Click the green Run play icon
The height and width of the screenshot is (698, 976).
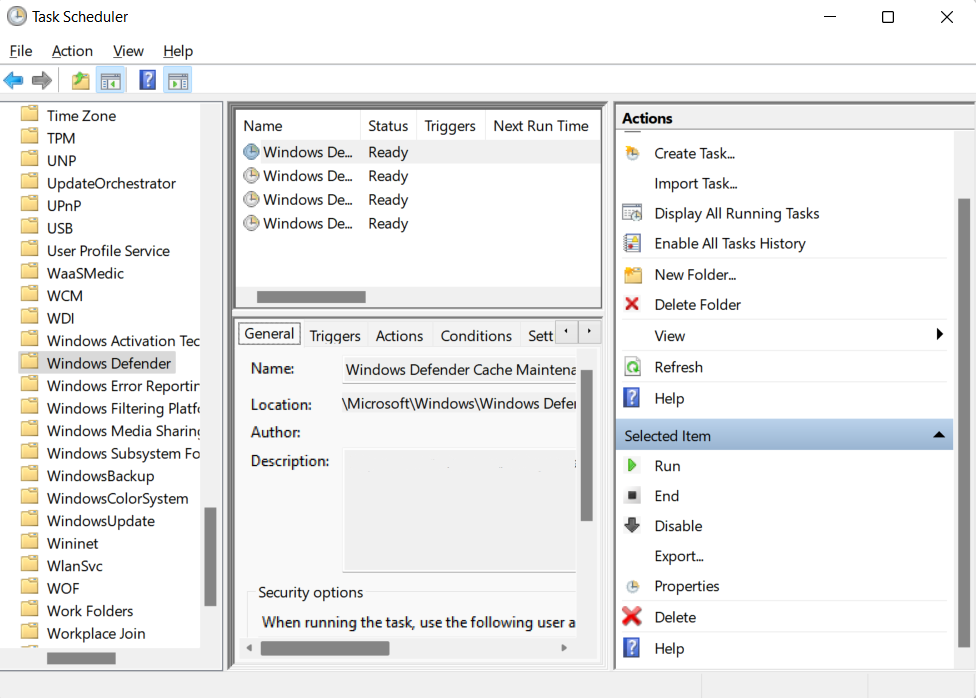click(x=632, y=465)
